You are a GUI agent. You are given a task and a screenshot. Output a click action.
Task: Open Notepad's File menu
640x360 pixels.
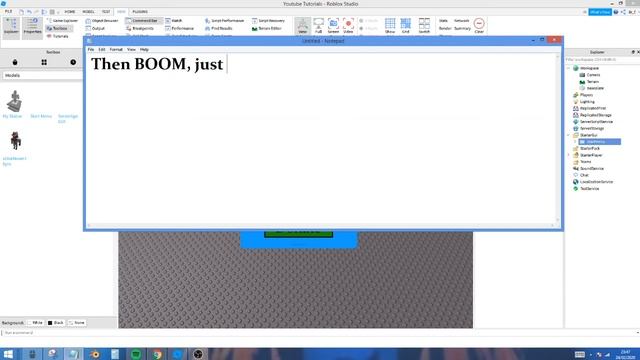click(91, 49)
